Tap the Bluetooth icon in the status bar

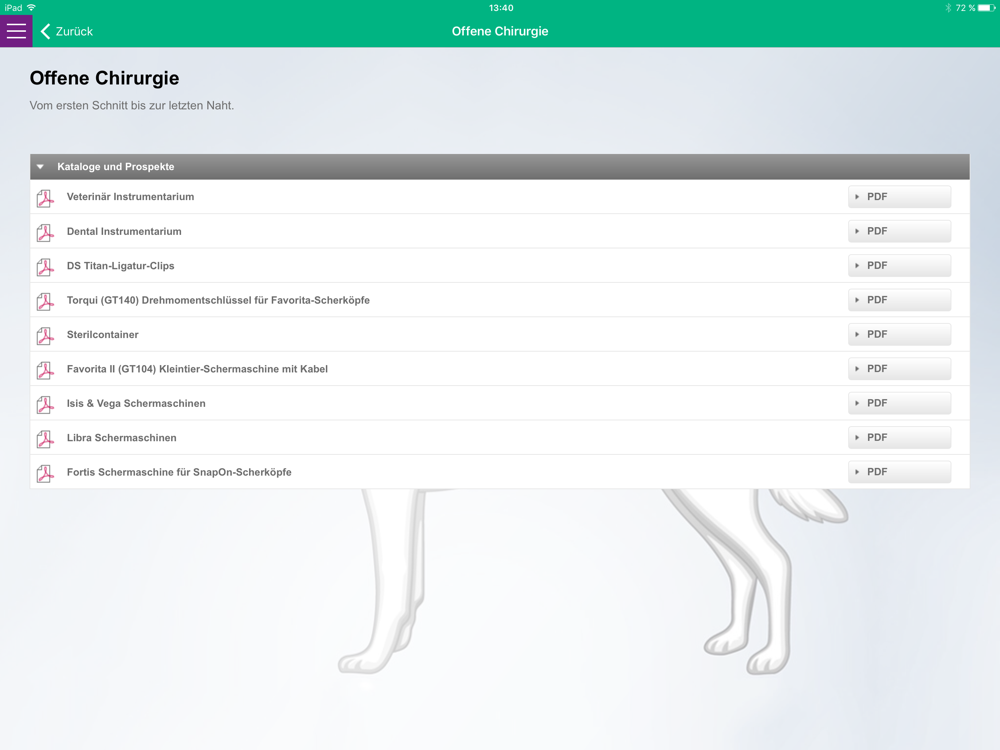tap(948, 8)
